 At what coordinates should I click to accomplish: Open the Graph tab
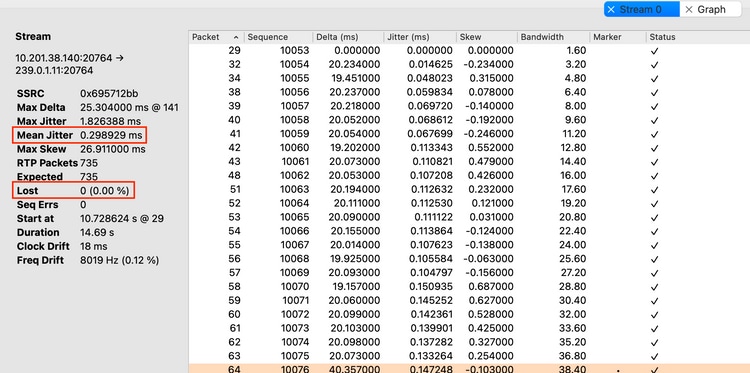[x=711, y=9]
